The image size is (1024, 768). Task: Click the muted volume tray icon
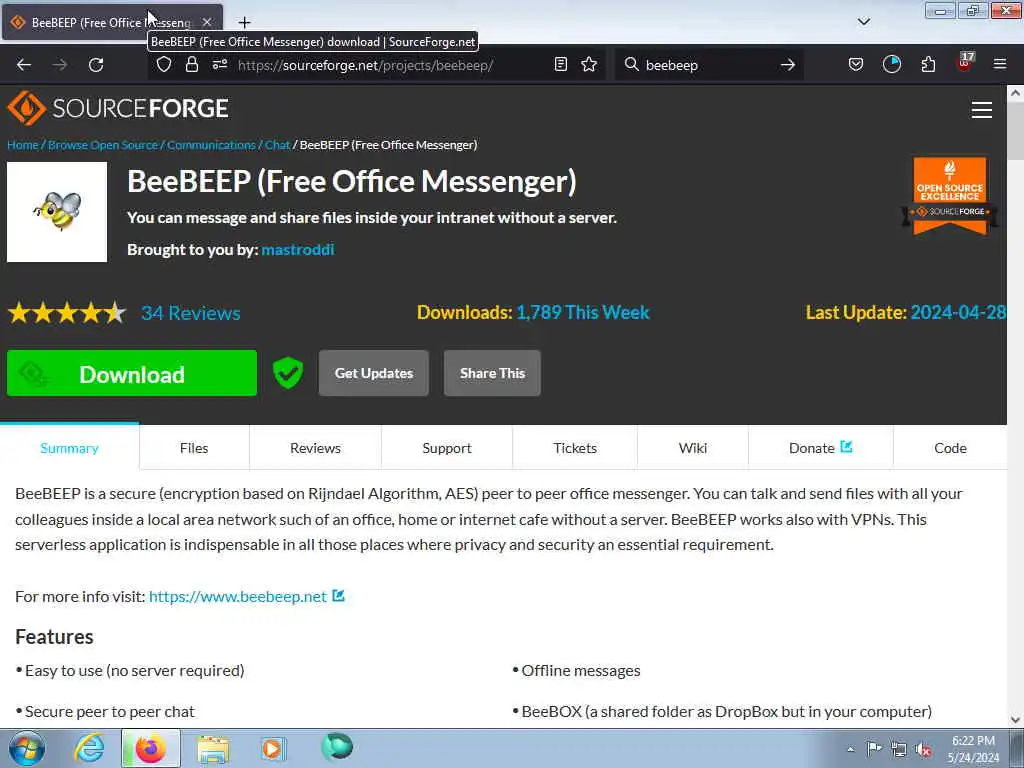[x=923, y=750]
